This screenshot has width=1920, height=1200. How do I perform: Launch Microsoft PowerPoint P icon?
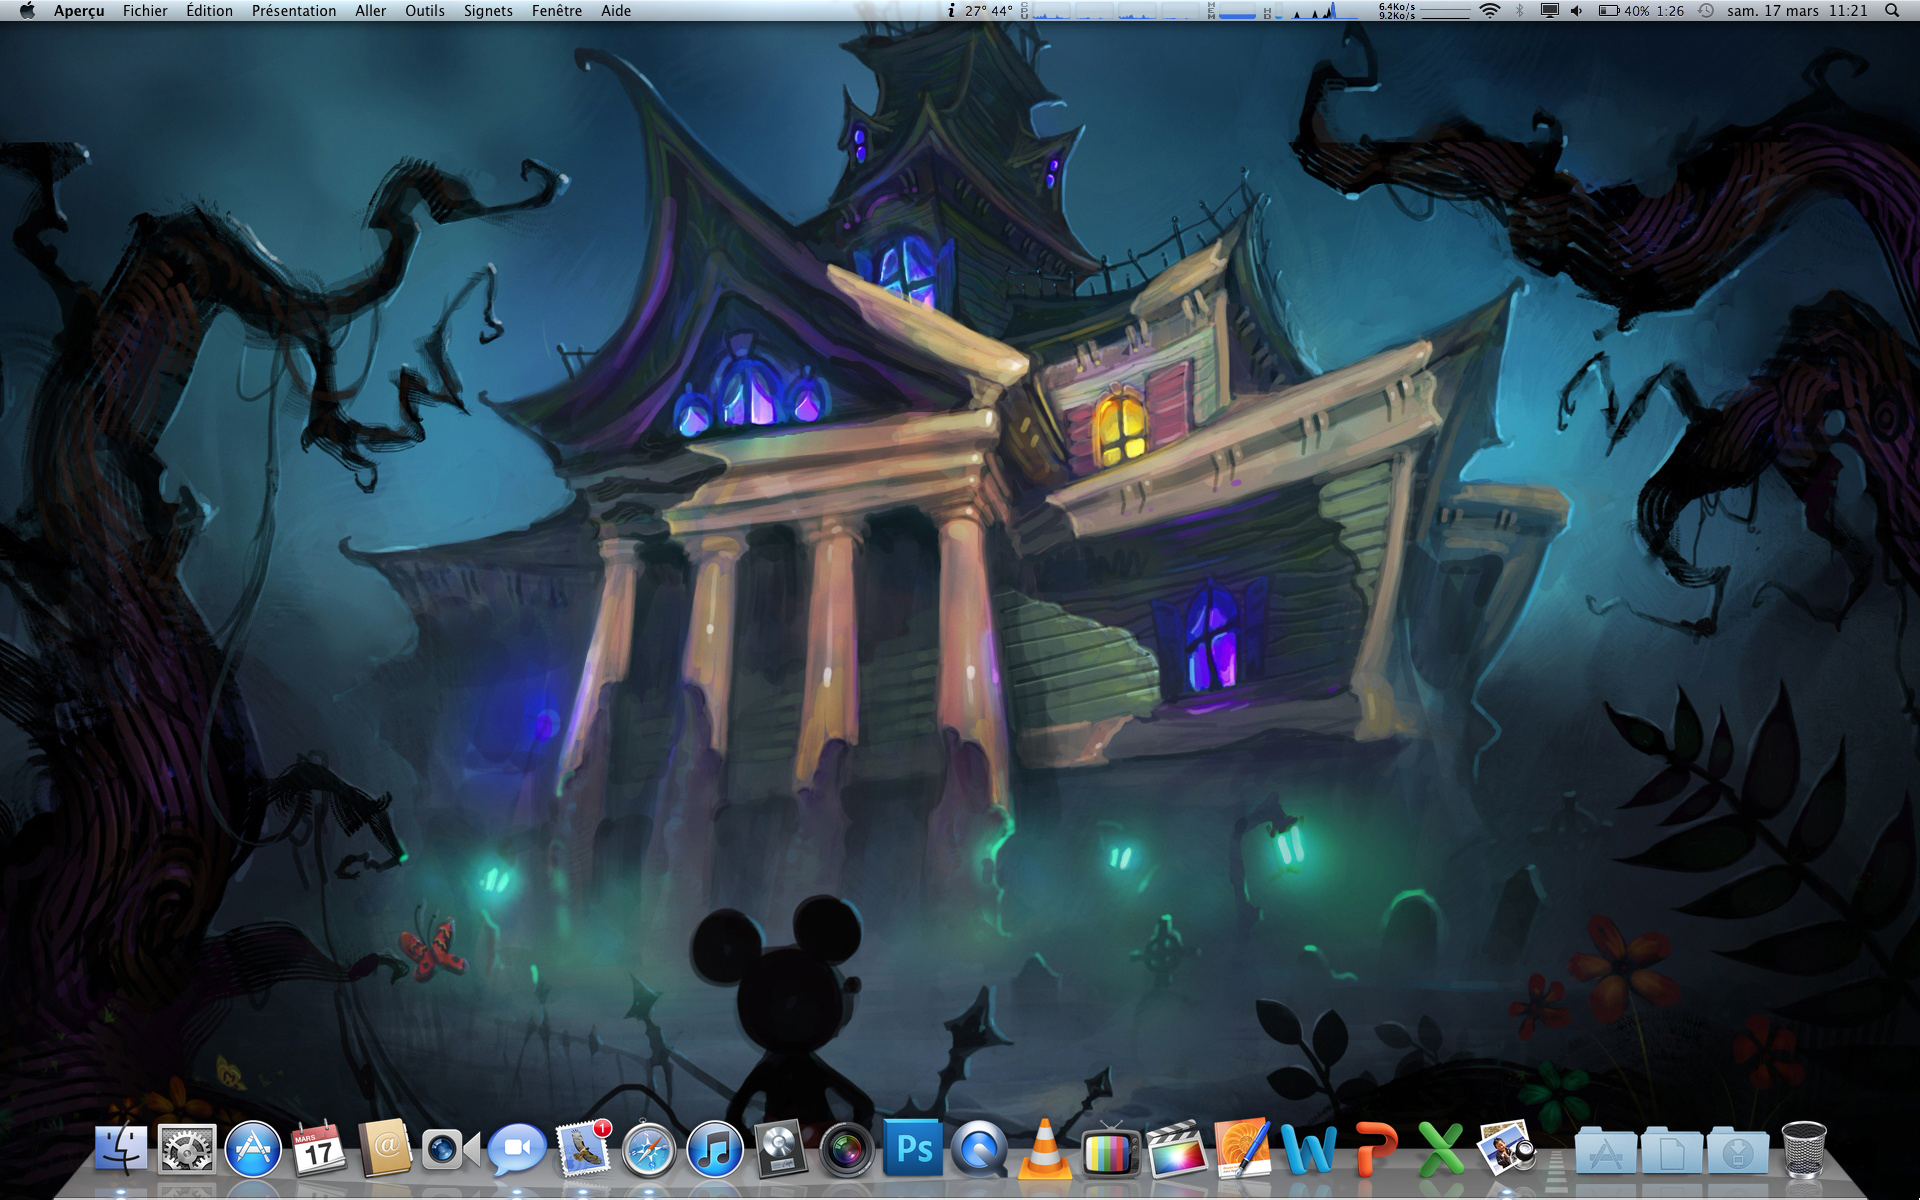click(1375, 1149)
